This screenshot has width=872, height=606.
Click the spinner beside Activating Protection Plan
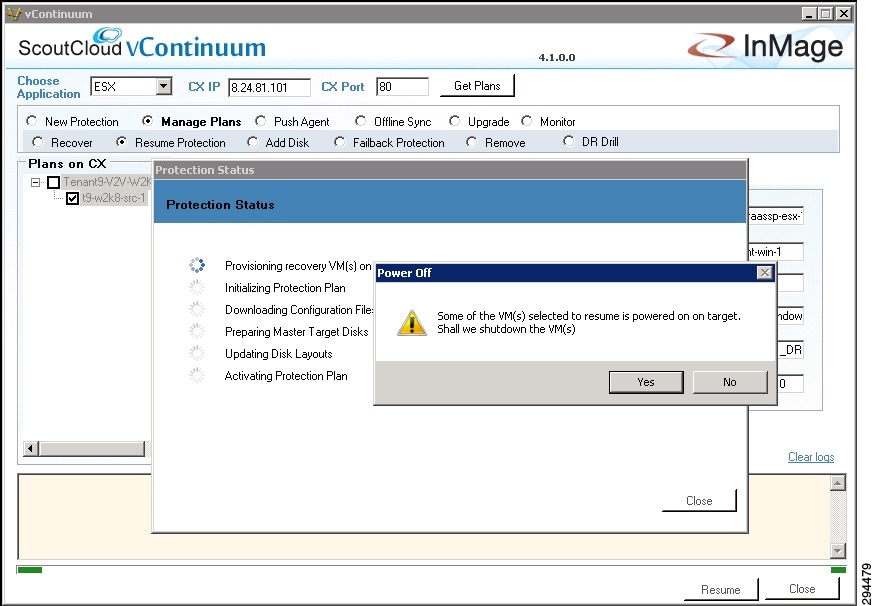[x=197, y=376]
